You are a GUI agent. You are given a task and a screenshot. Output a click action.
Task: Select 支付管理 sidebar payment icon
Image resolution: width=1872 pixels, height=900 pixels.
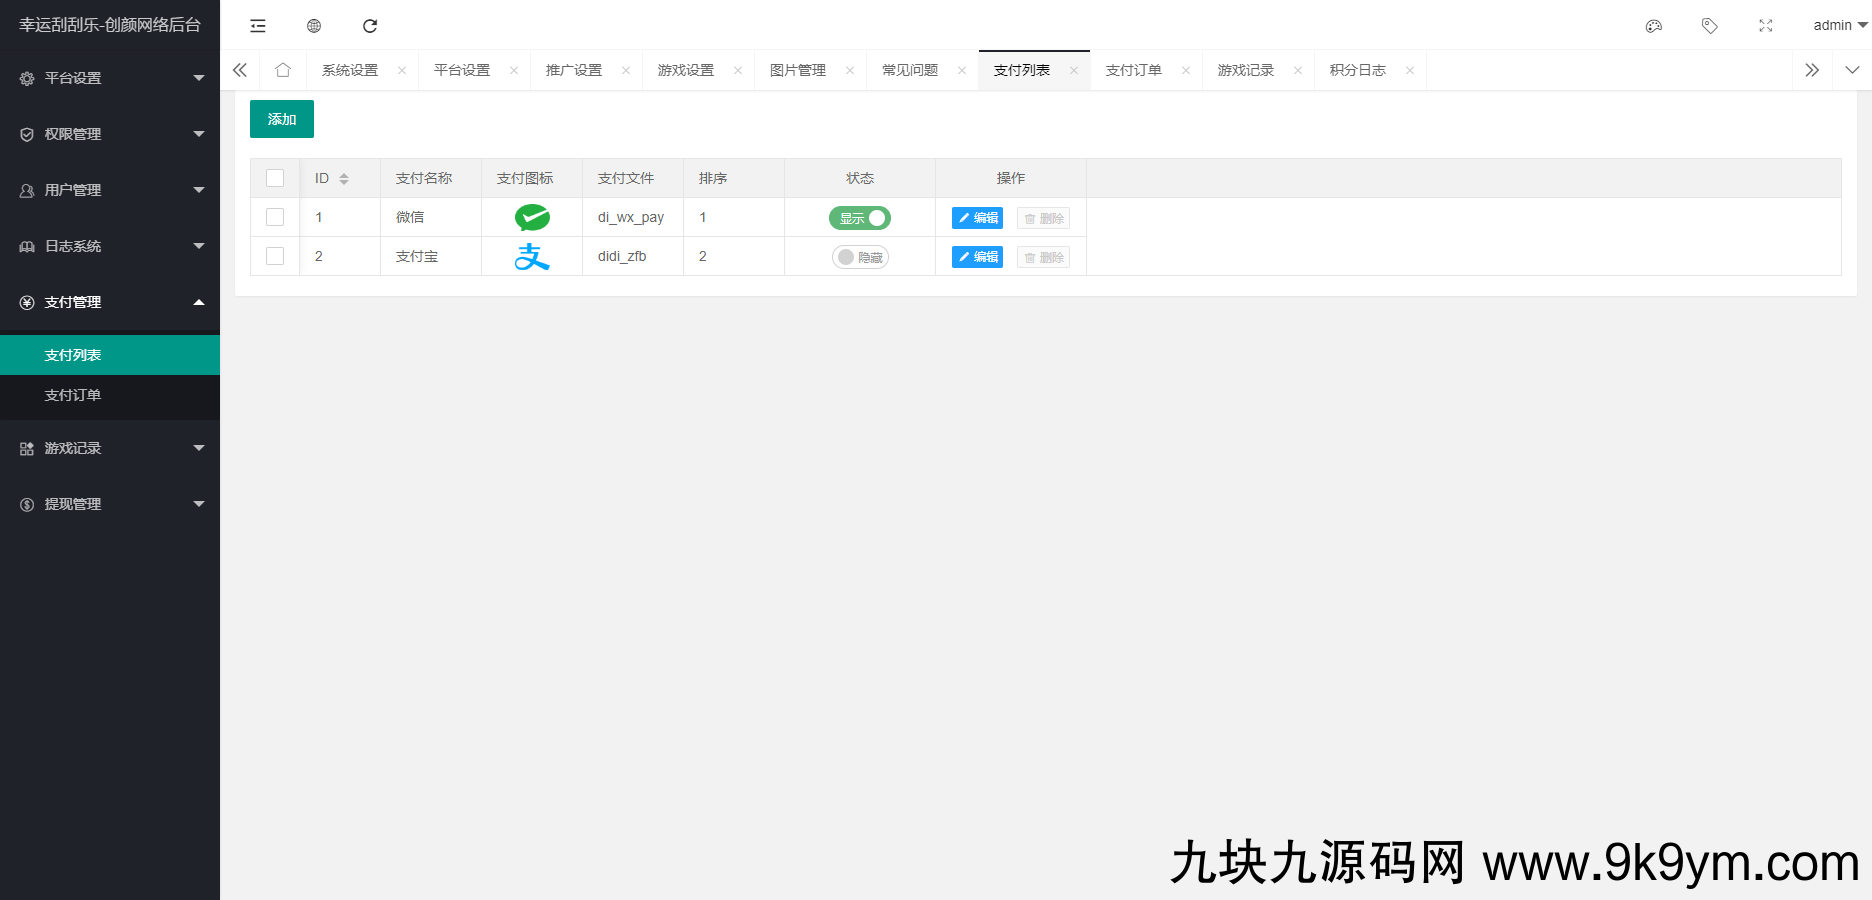[26, 302]
